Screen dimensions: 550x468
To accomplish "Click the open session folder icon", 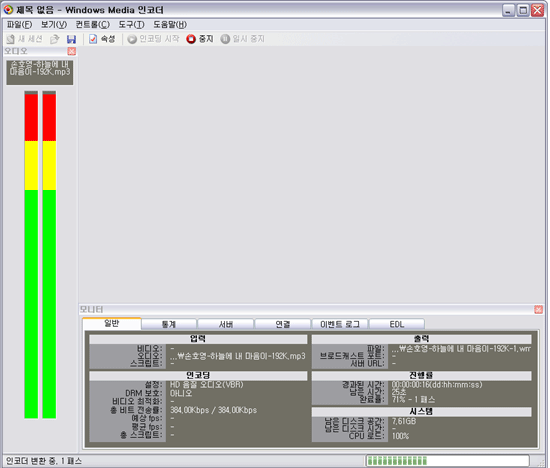I will pos(54,39).
